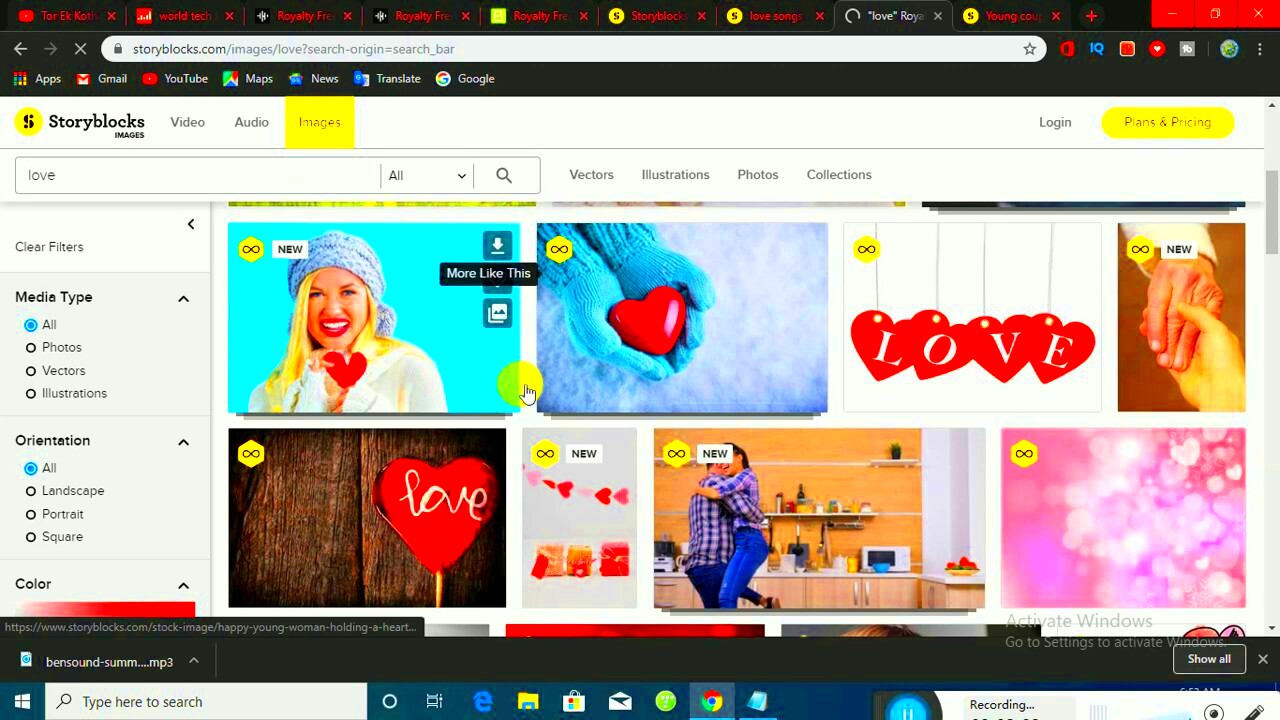Go back to previous page
Screen dimensions: 1280x720
[21, 48]
